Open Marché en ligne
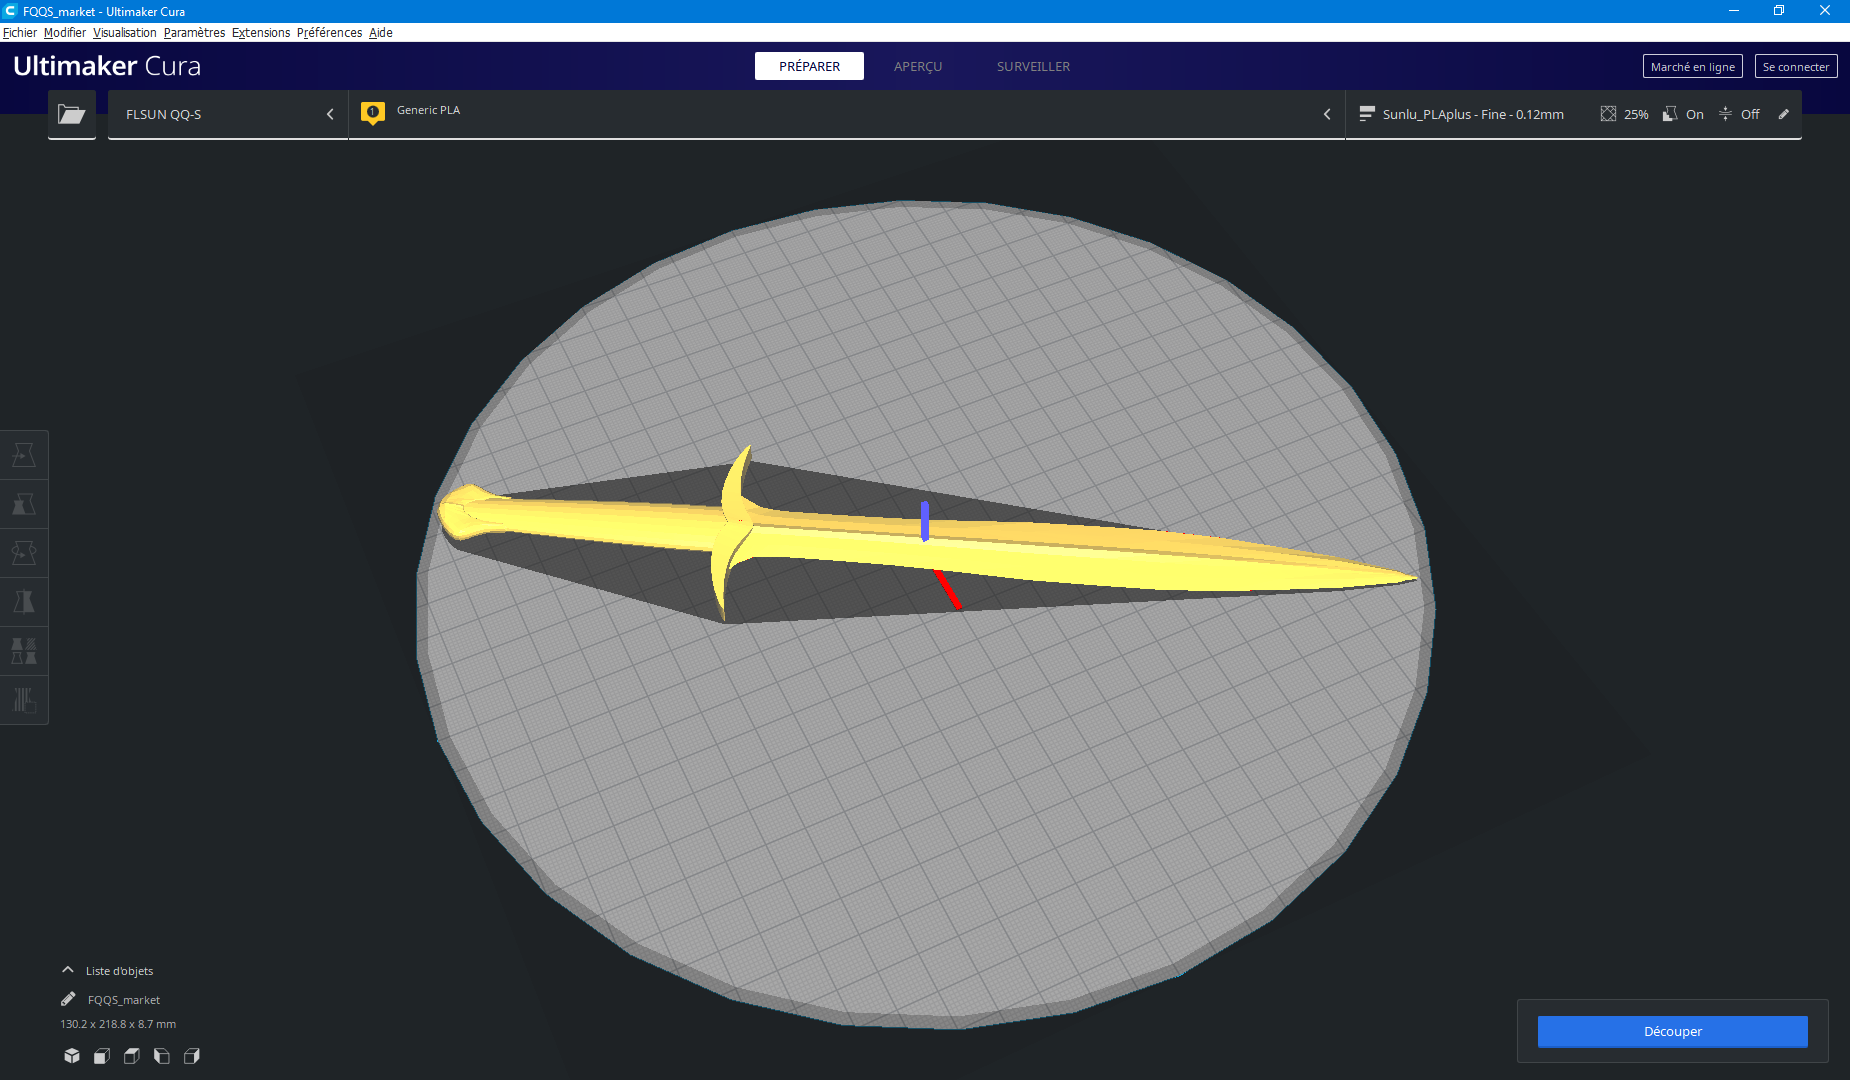This screenshot has width=1850, height=1080. click(x=1692, y=66)
